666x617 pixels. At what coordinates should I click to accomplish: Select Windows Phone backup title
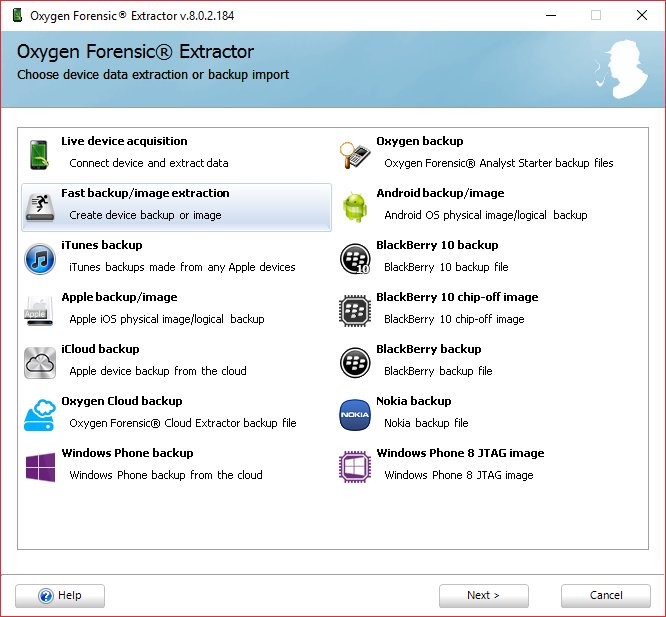[127, 453]
